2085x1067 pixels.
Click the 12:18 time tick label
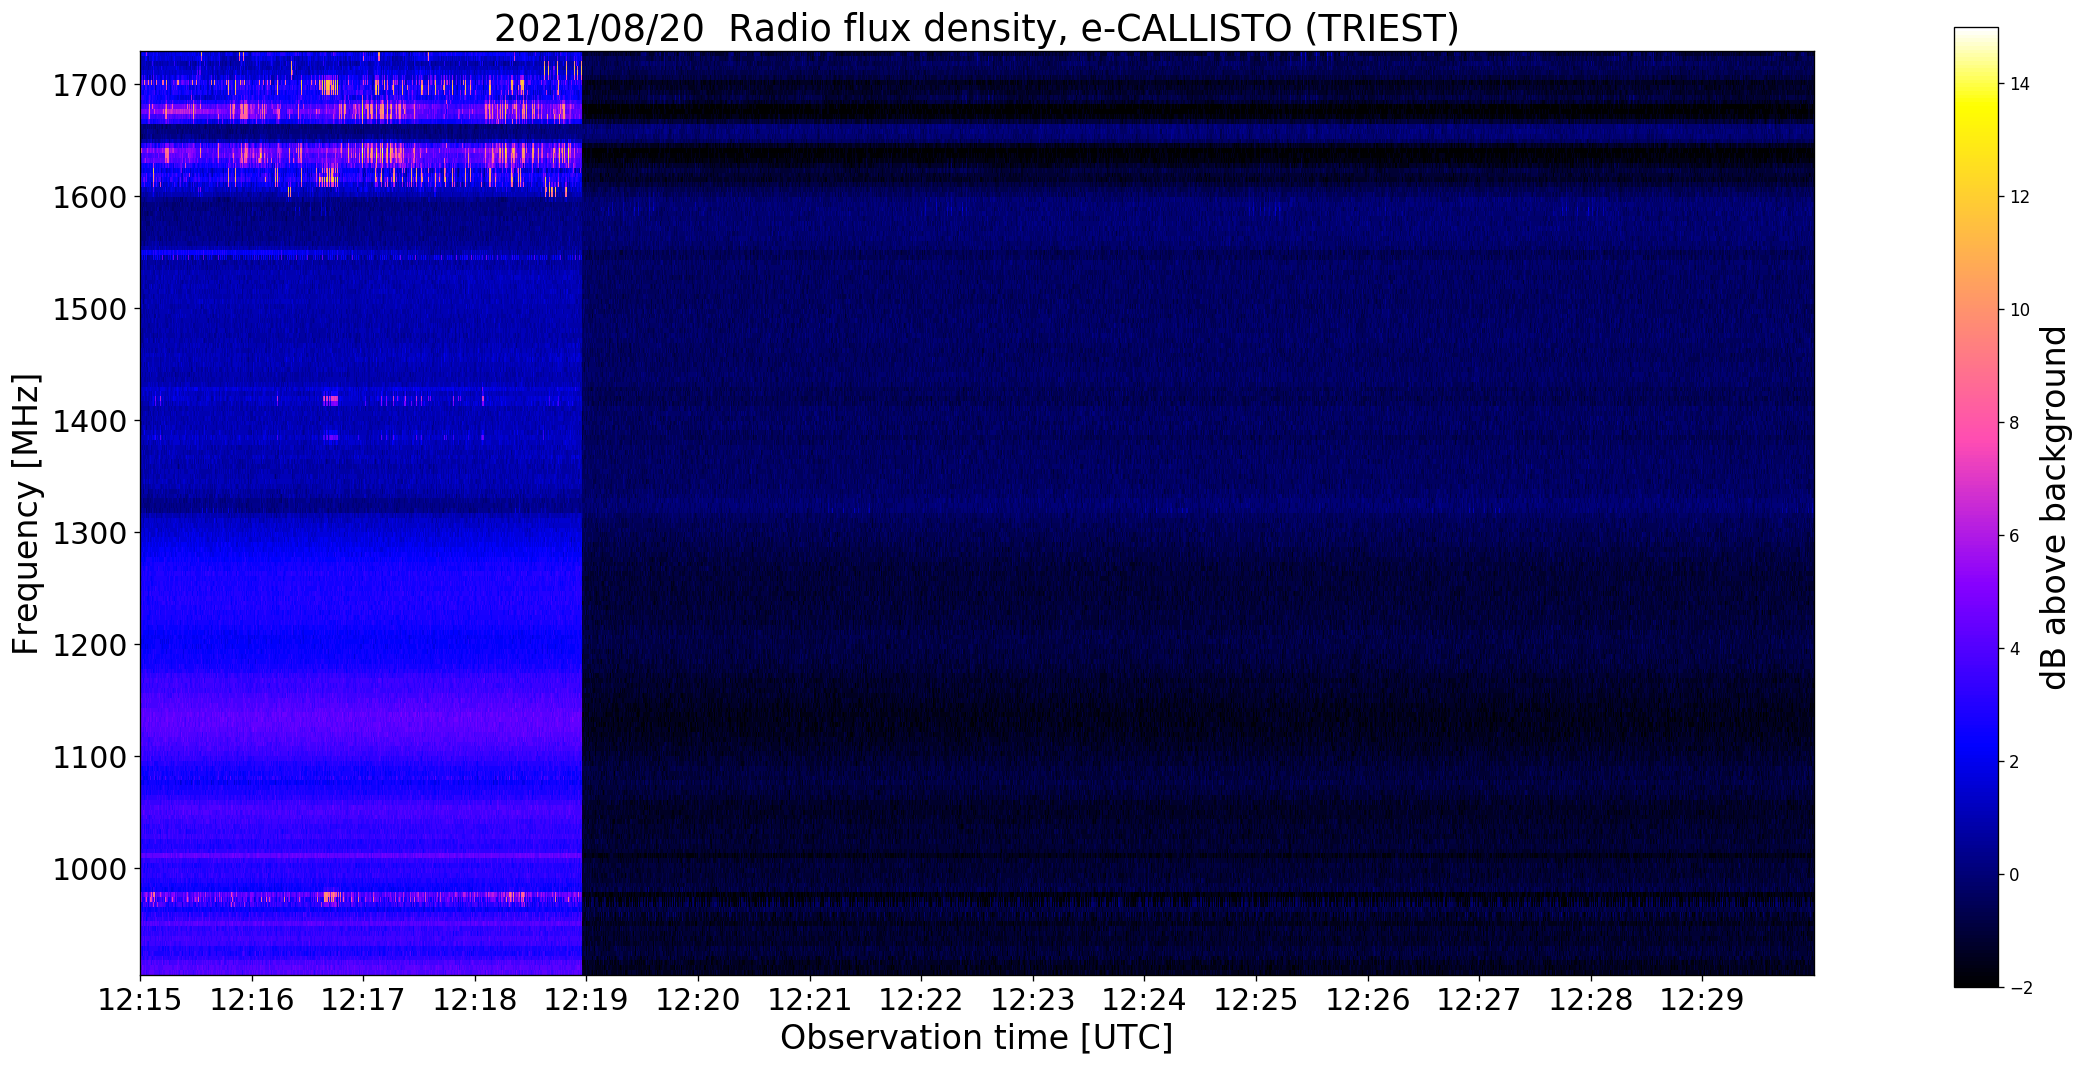coord(475,1000)
